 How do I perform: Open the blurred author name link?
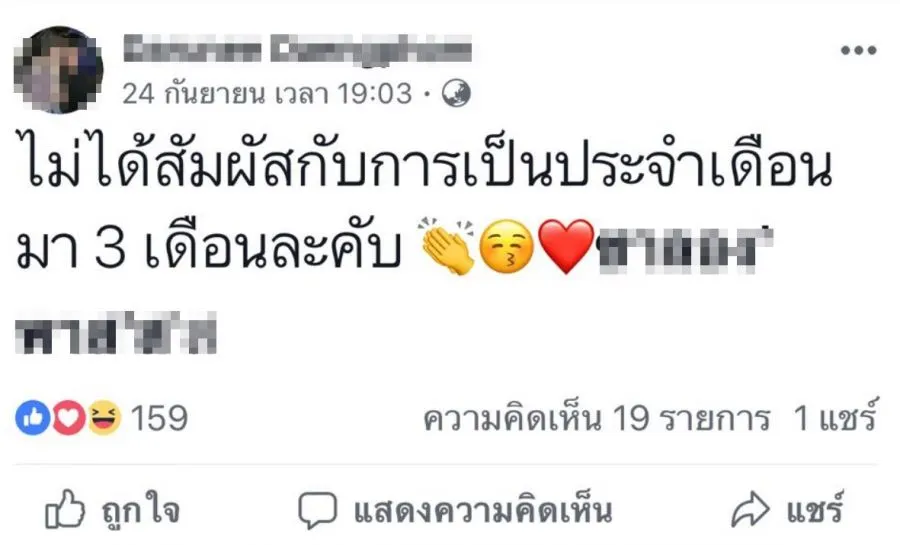click(297, 49)
